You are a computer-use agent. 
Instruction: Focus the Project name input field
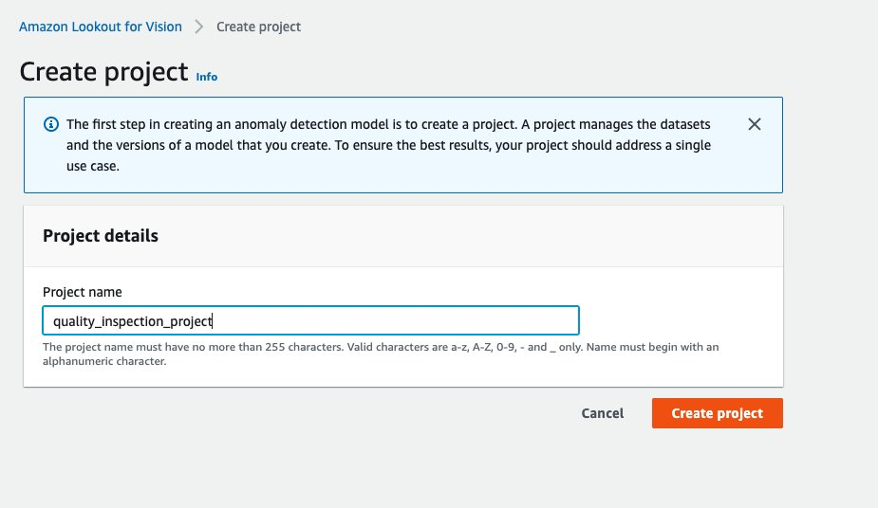[310, 321]
